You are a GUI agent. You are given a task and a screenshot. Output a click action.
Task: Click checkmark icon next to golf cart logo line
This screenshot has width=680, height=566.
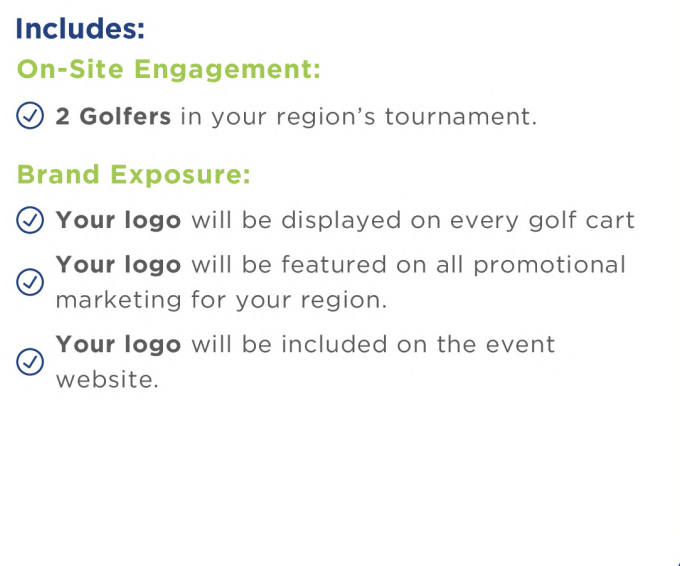pos(30,220)
